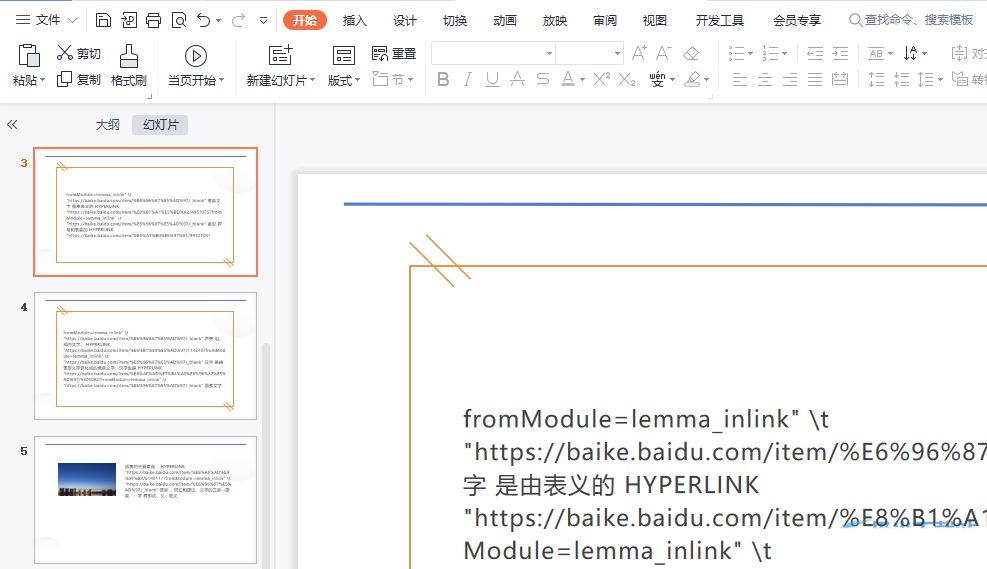Click the 重置 reset button

click(x=394, y=54)
